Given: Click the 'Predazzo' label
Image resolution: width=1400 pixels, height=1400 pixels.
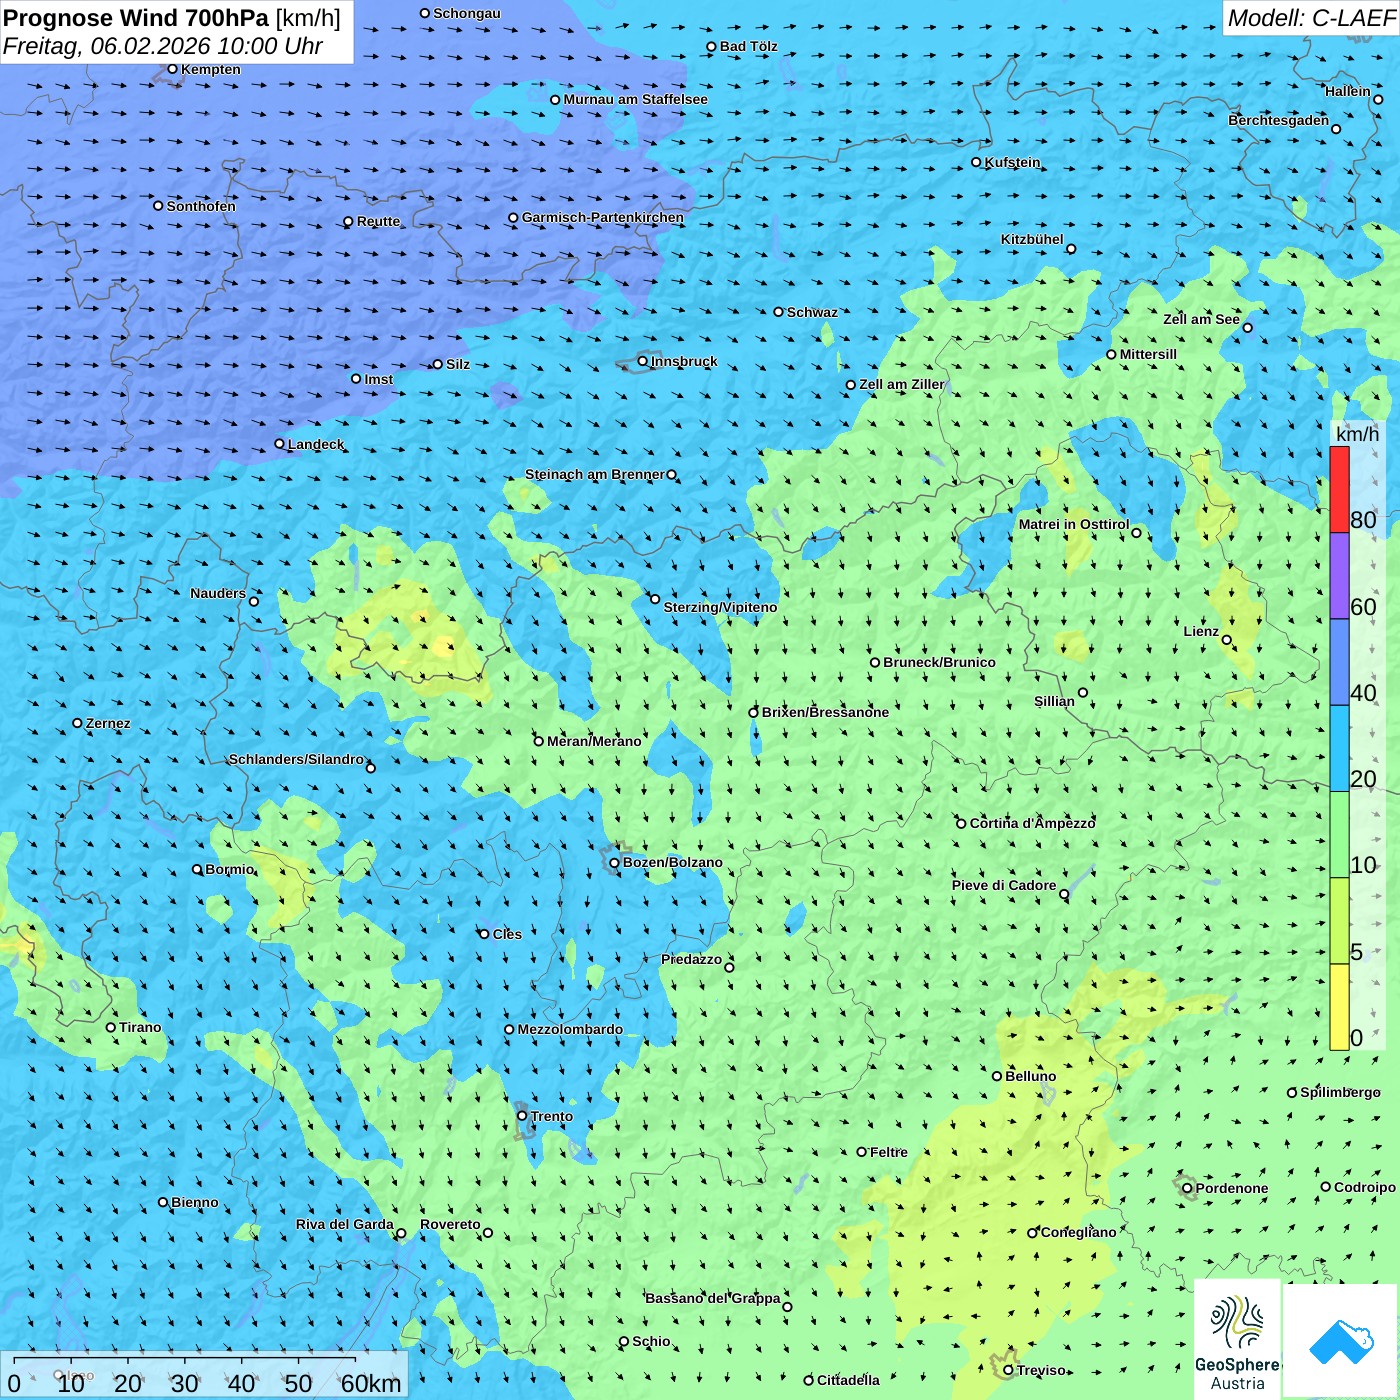Looking at the screenshot, I should (692, 959).
